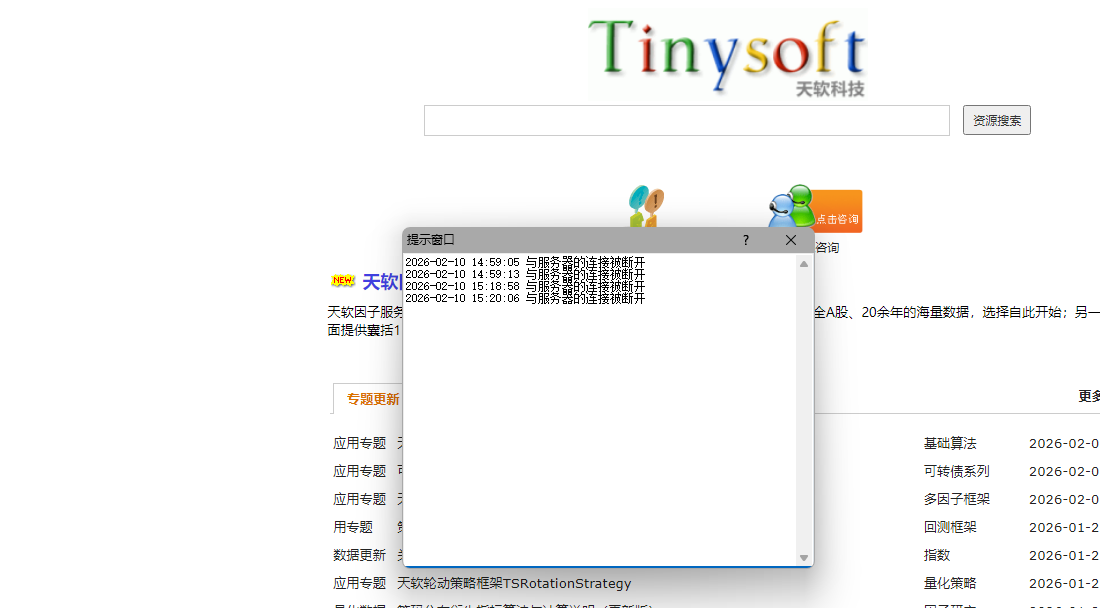Click the 提示窗口 title bar text
Screen dimensions: 1100x608
pos(431,240)
